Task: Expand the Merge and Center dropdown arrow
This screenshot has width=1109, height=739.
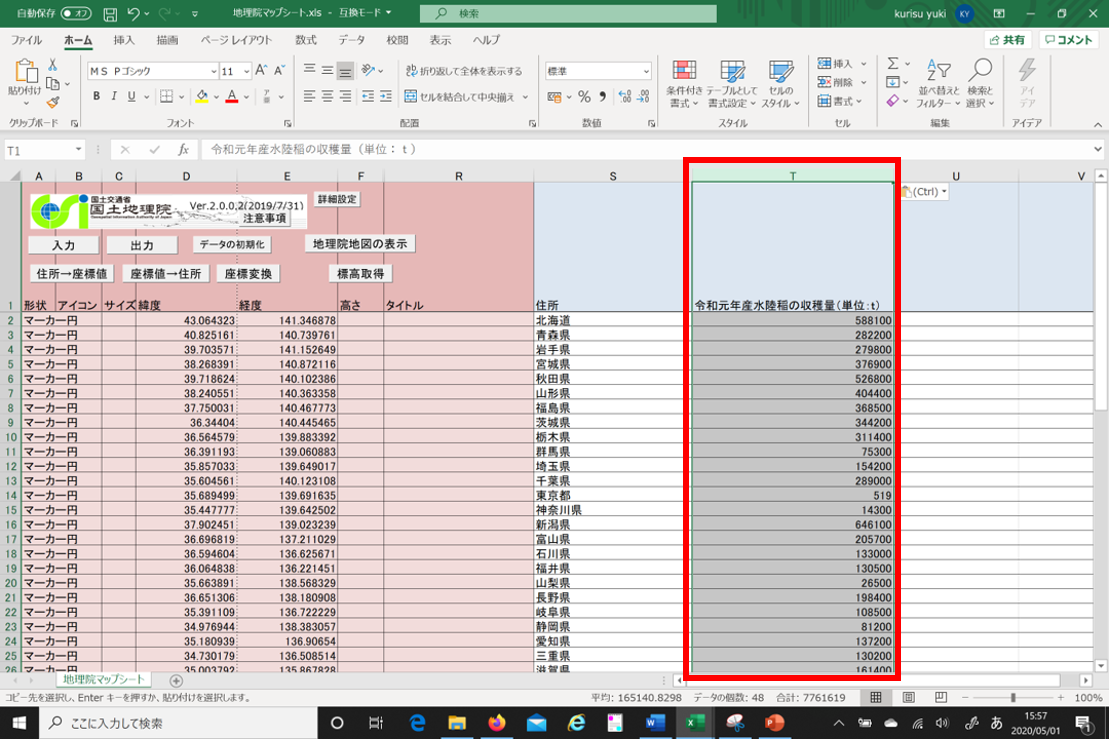Action: (526, 97)
